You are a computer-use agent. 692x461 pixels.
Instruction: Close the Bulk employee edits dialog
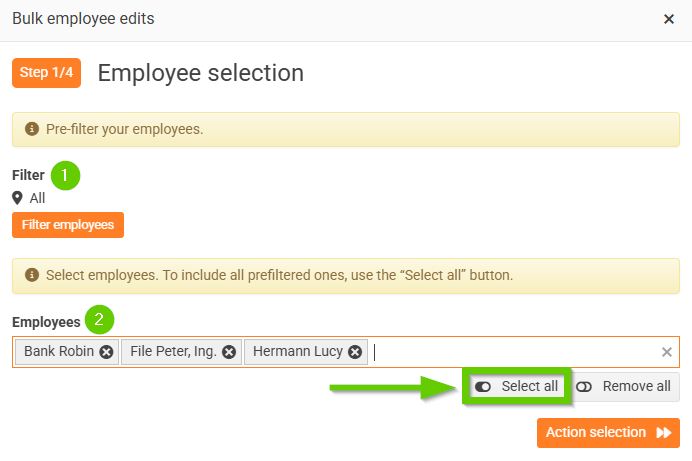(669, 19)
